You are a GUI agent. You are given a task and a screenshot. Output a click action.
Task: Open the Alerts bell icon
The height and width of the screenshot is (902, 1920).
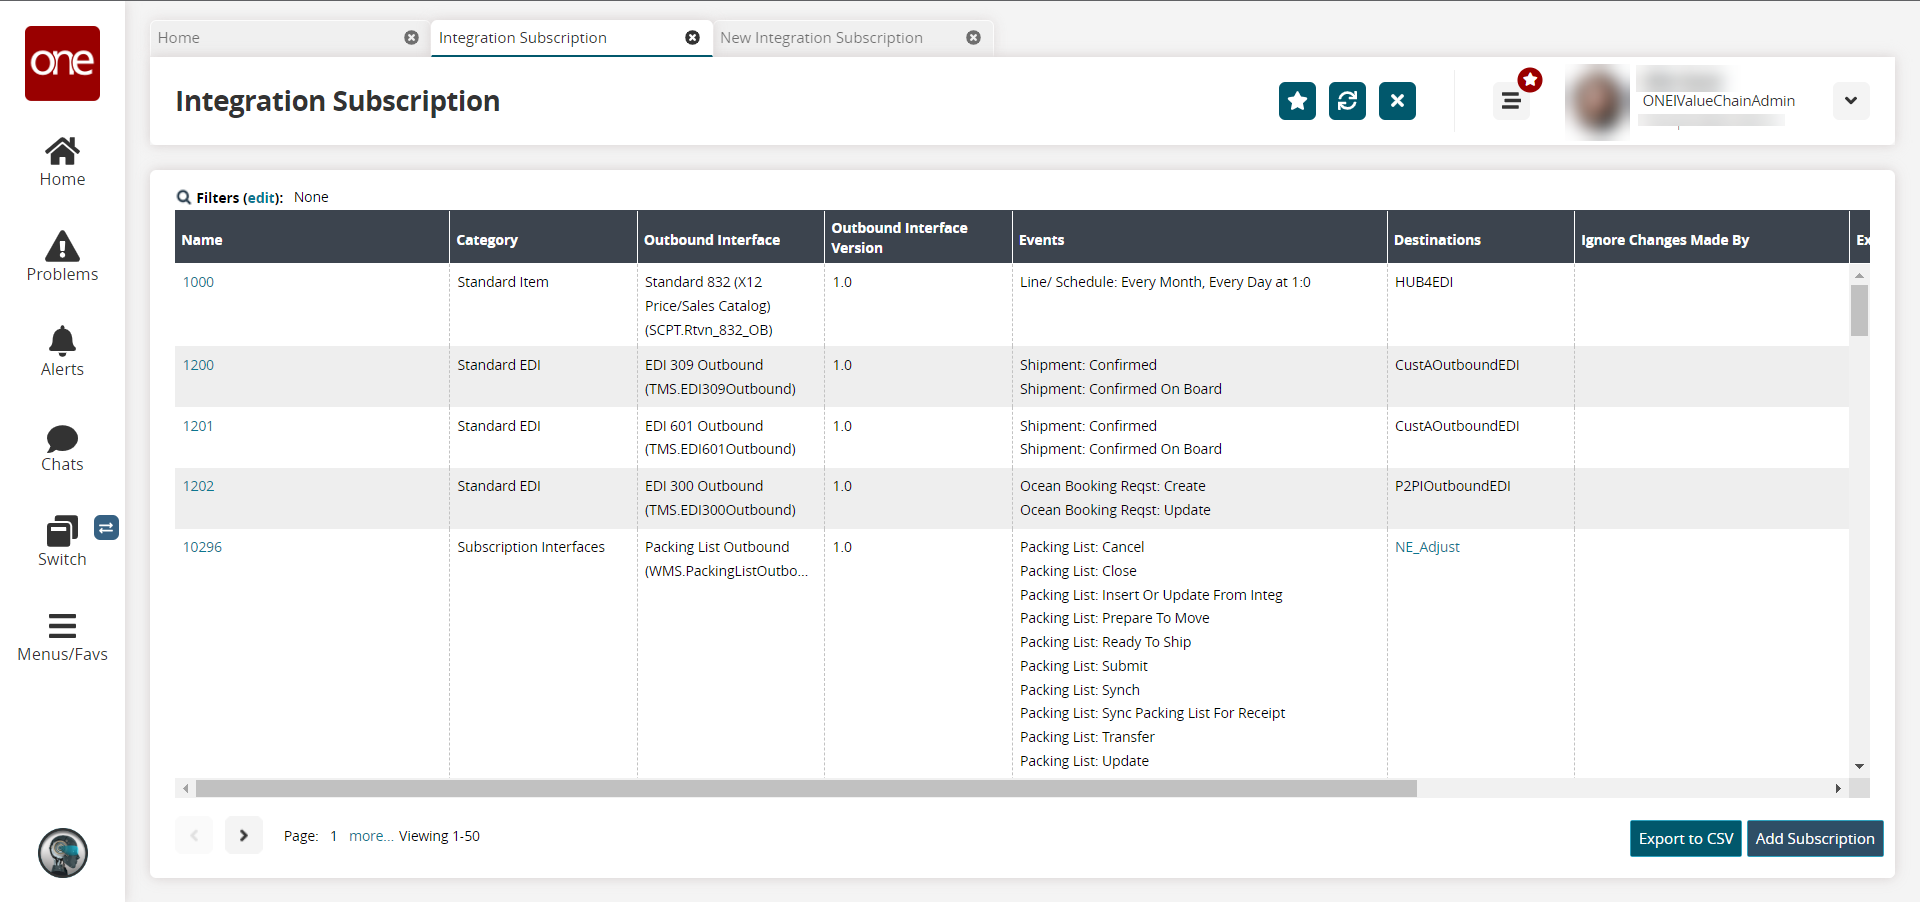coord(62,342)
